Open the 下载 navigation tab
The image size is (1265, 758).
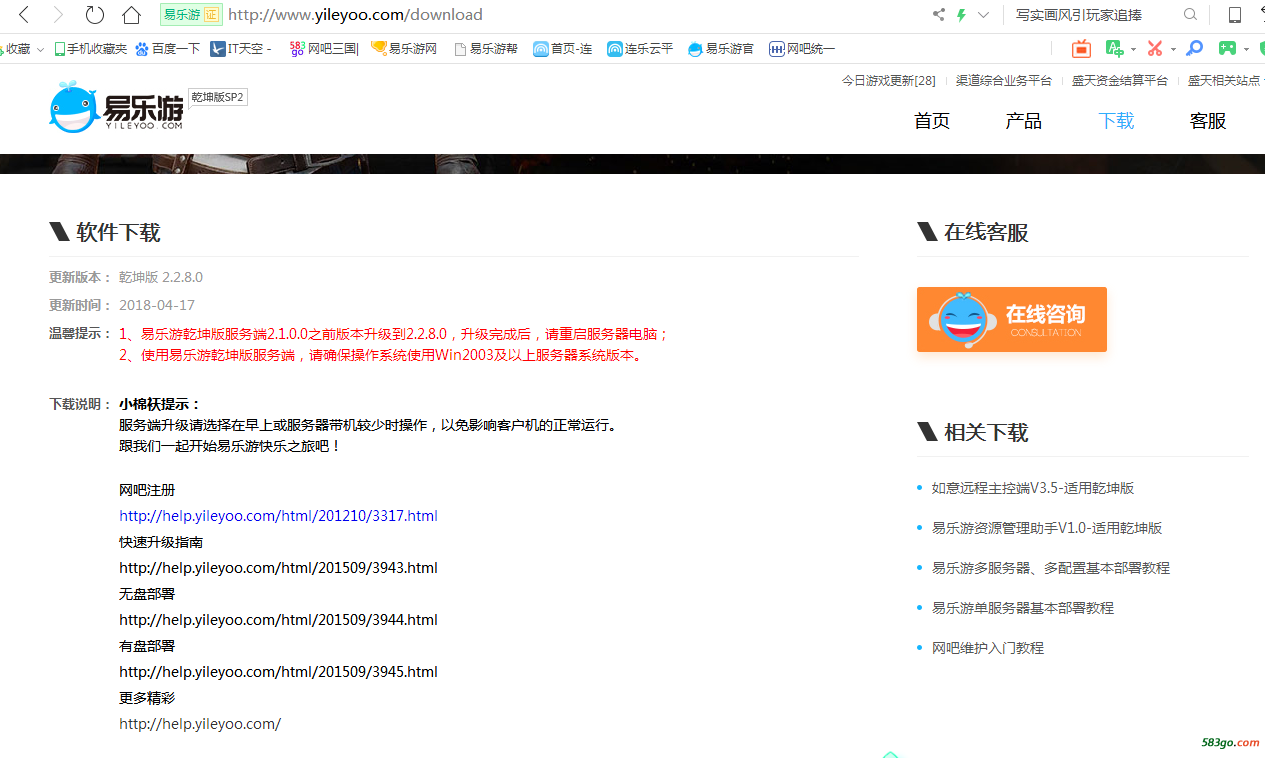pyautogui.click(x=1116, y=121)
